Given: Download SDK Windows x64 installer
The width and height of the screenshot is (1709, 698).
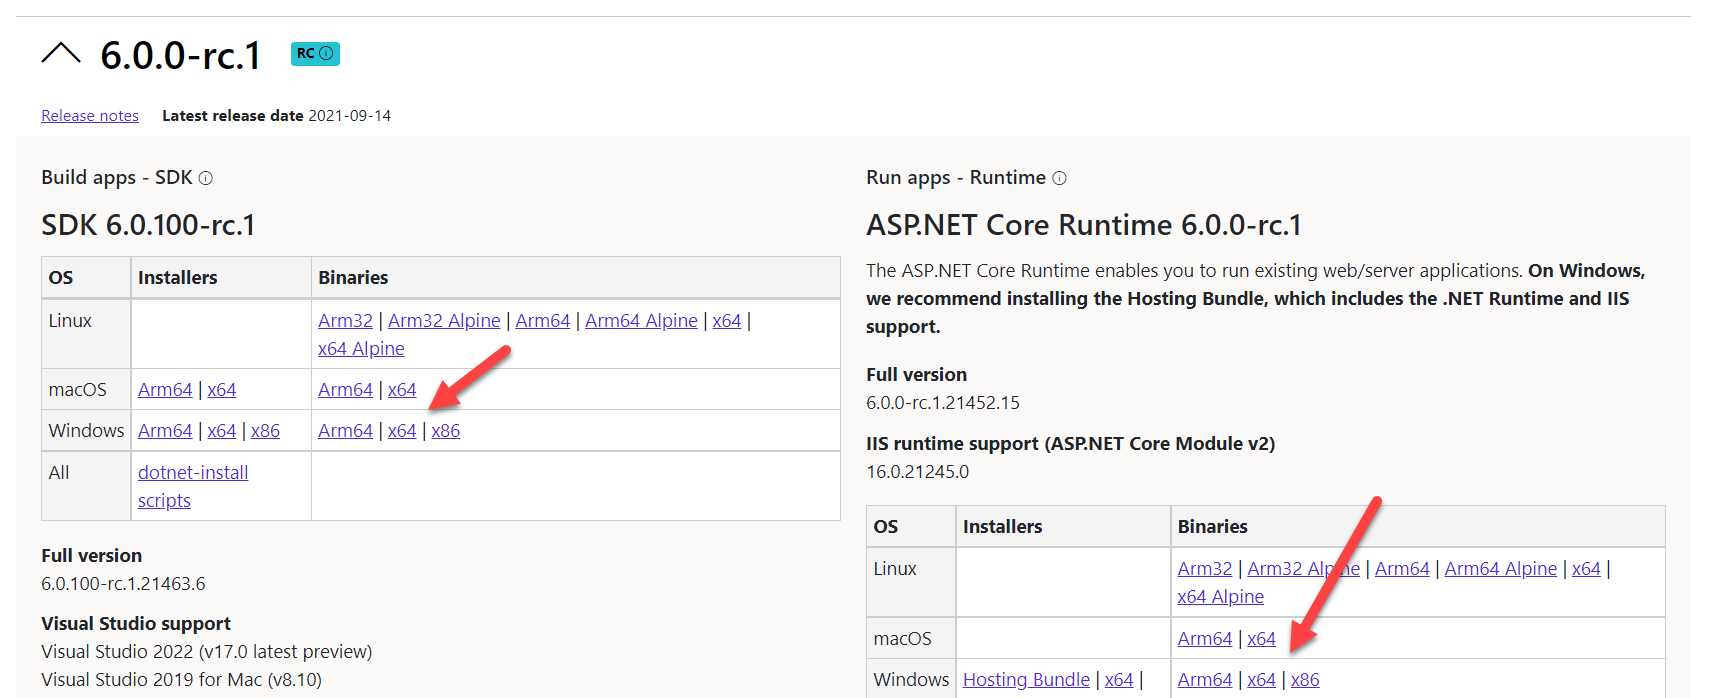Looking at the screenshot, I should click(x=222, y=431).
